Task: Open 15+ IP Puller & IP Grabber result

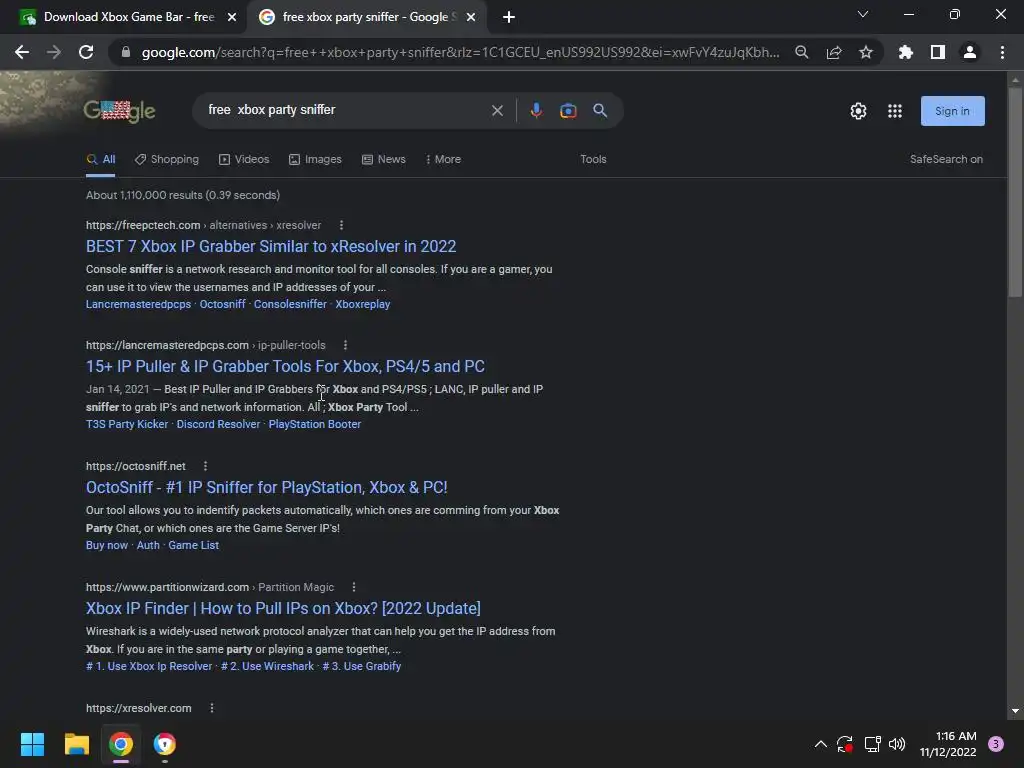Action: click(x=285, y=366)
